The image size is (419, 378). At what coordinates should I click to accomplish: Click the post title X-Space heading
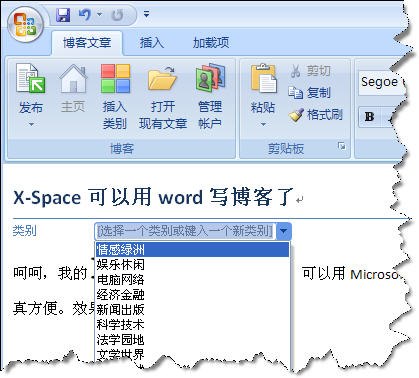(154, 197)
